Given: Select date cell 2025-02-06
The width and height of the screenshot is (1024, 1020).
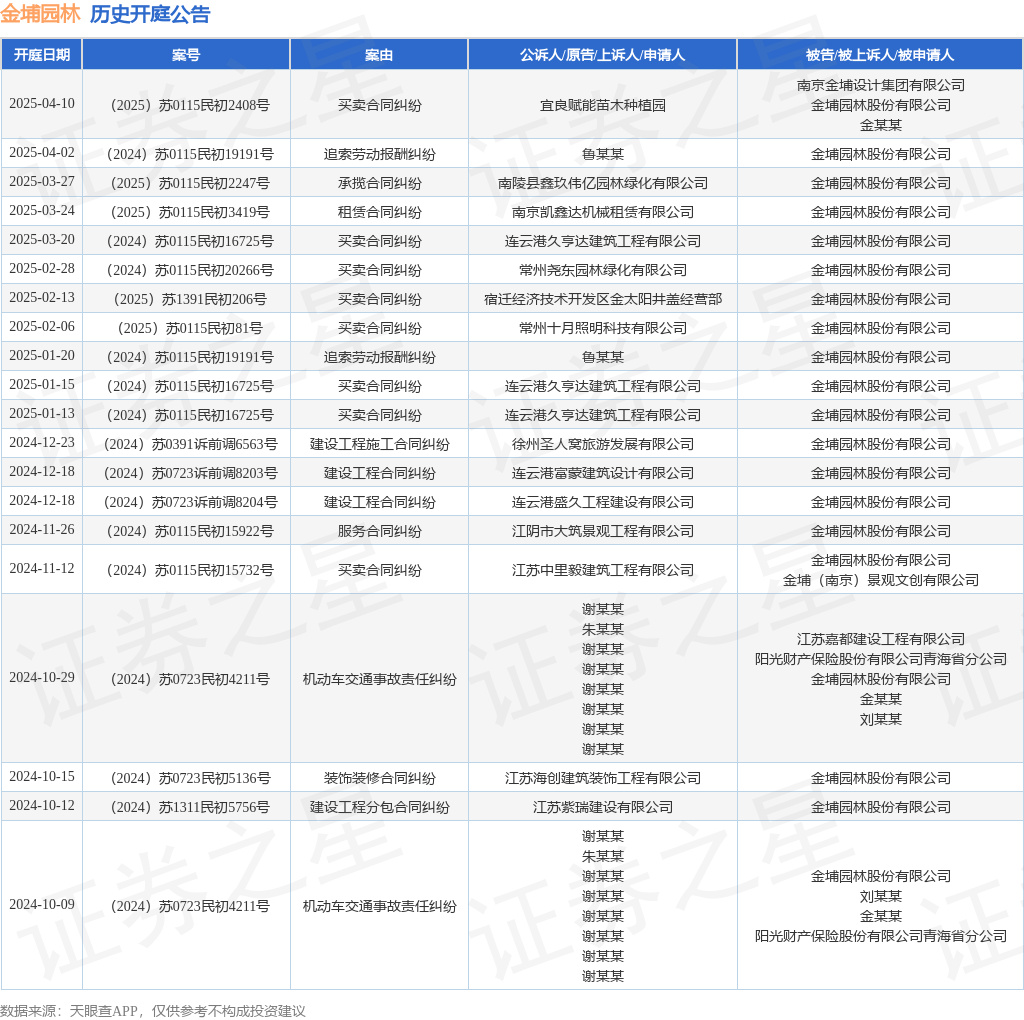Looking at the screenshot, I should 42,326.
